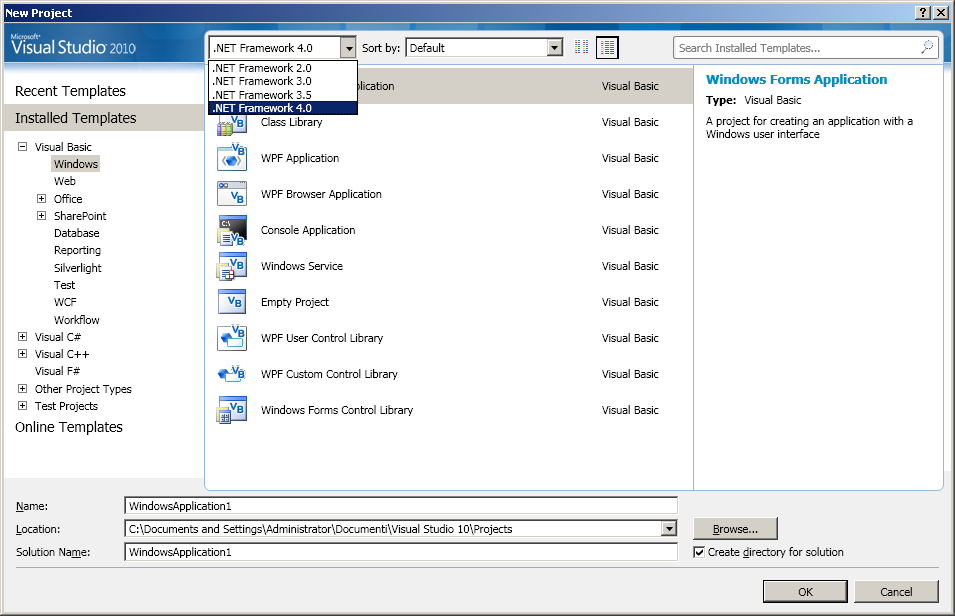The image size is (955, 616).
Task: Select the Silverlight category
Action: [x=77, y=268]
